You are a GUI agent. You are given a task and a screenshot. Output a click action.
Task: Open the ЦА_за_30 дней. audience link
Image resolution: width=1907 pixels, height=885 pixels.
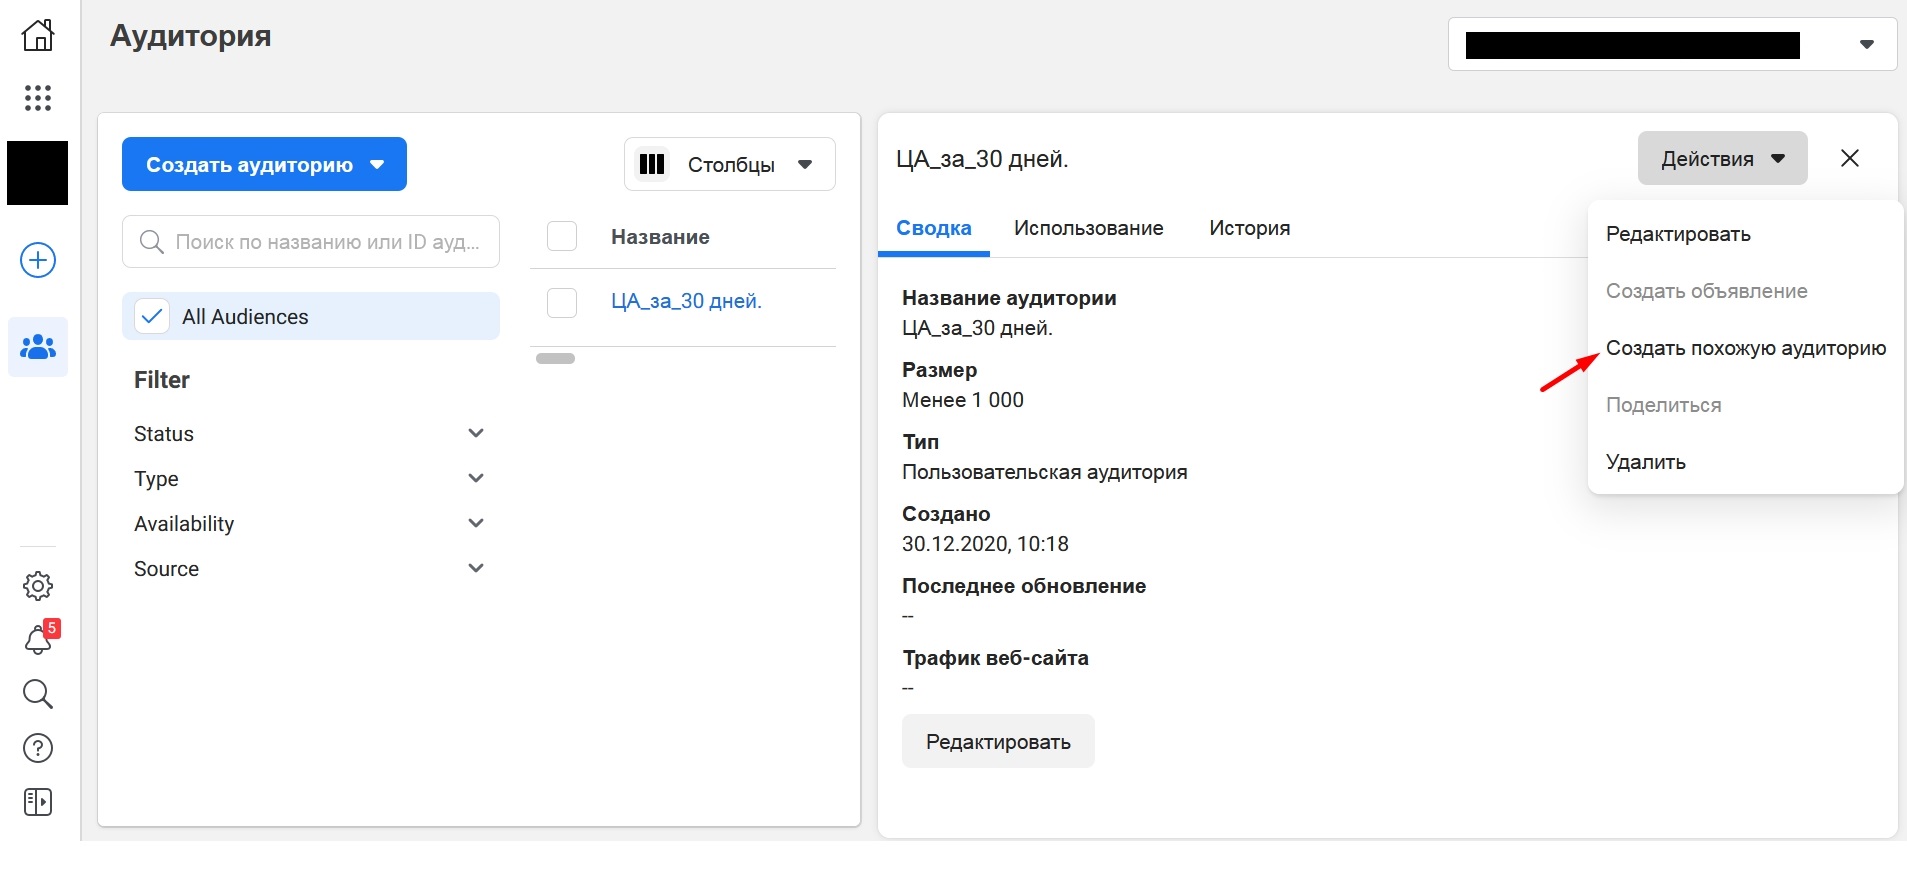coord(686,301)
